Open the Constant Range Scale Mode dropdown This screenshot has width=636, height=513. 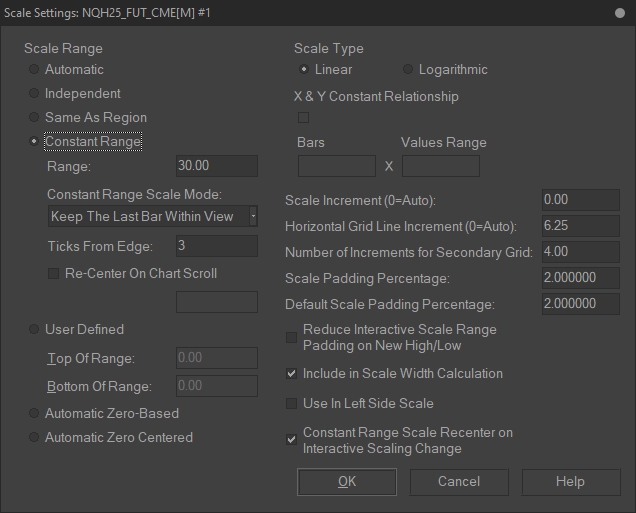153,216
